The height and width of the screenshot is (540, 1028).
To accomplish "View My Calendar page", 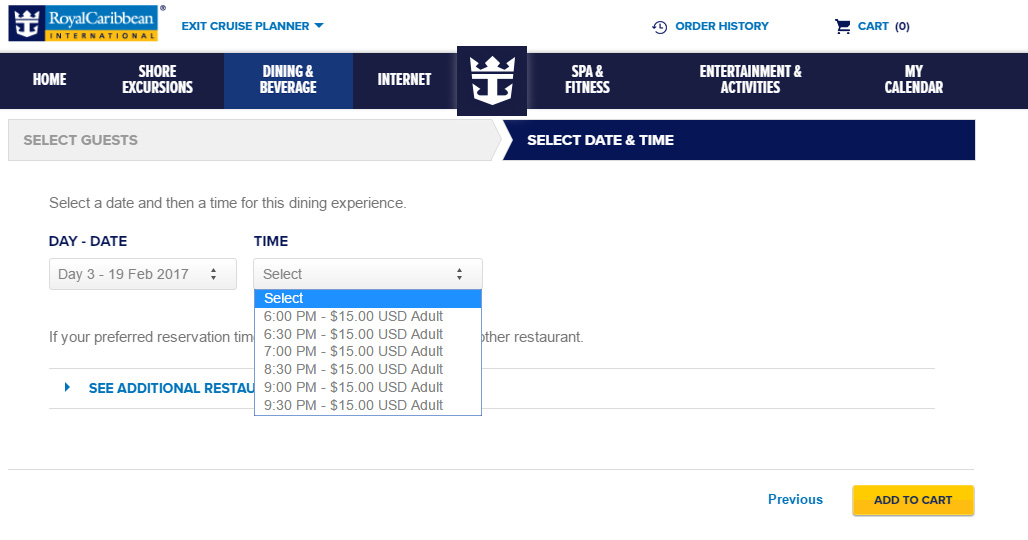I will pos(914,79).
